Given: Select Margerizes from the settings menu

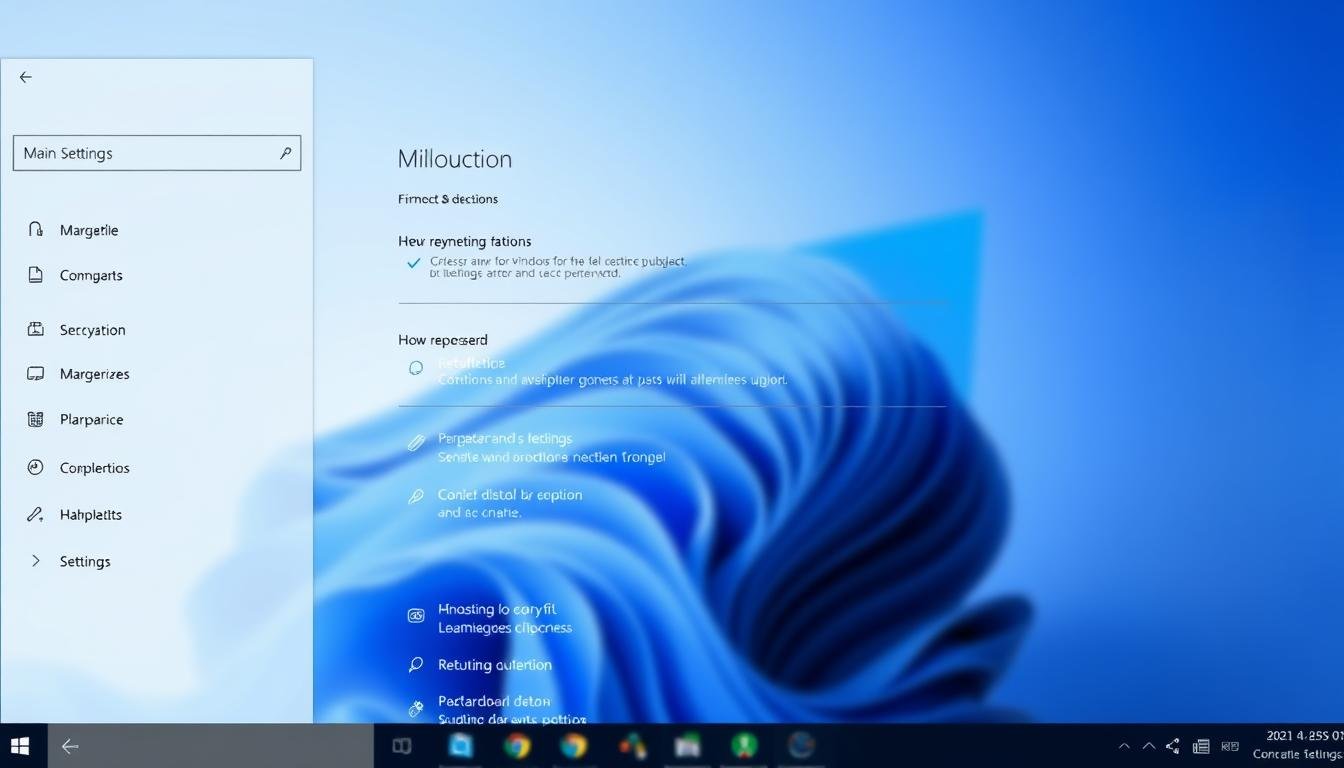Looking at the screenshot, I should (94, 373).
